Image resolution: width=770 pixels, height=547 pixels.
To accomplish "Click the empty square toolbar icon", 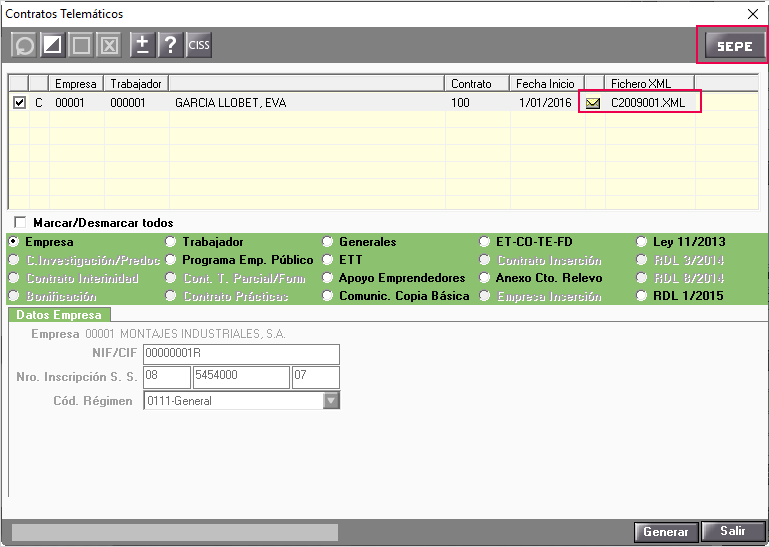I will point(81,45).
